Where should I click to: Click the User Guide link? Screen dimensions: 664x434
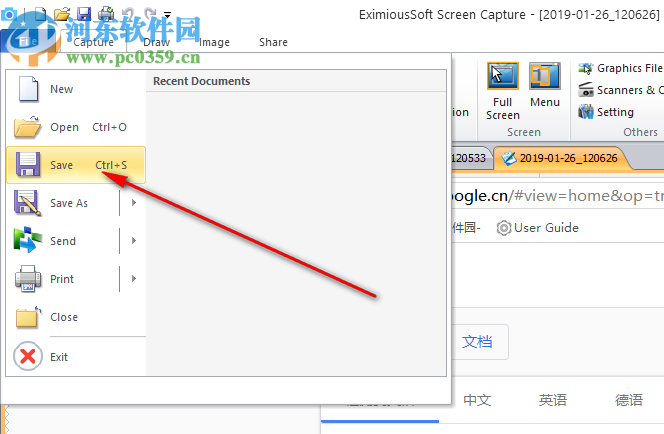tap(546, 228)
